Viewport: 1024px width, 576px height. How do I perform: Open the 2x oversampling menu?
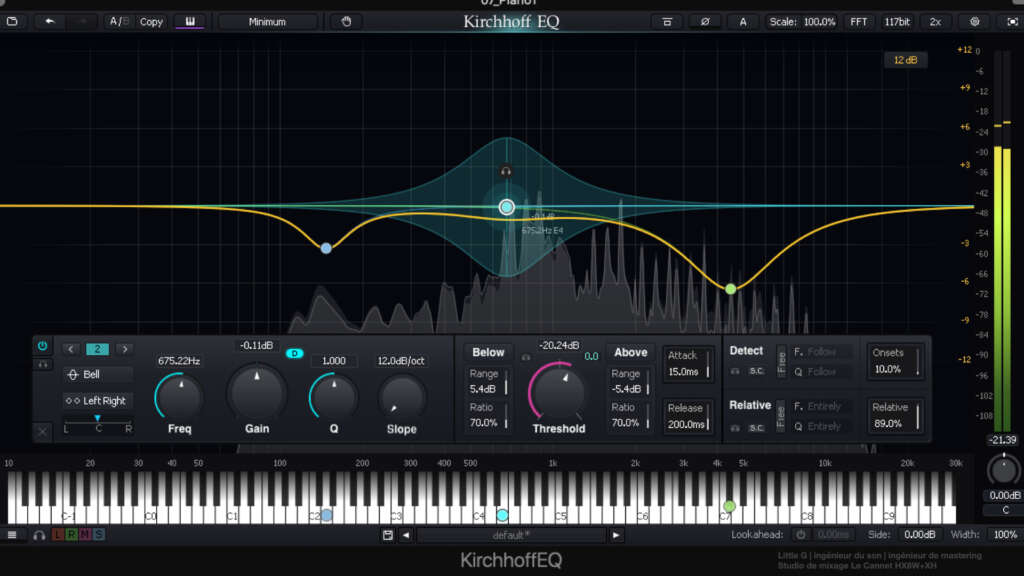[935, 22]
